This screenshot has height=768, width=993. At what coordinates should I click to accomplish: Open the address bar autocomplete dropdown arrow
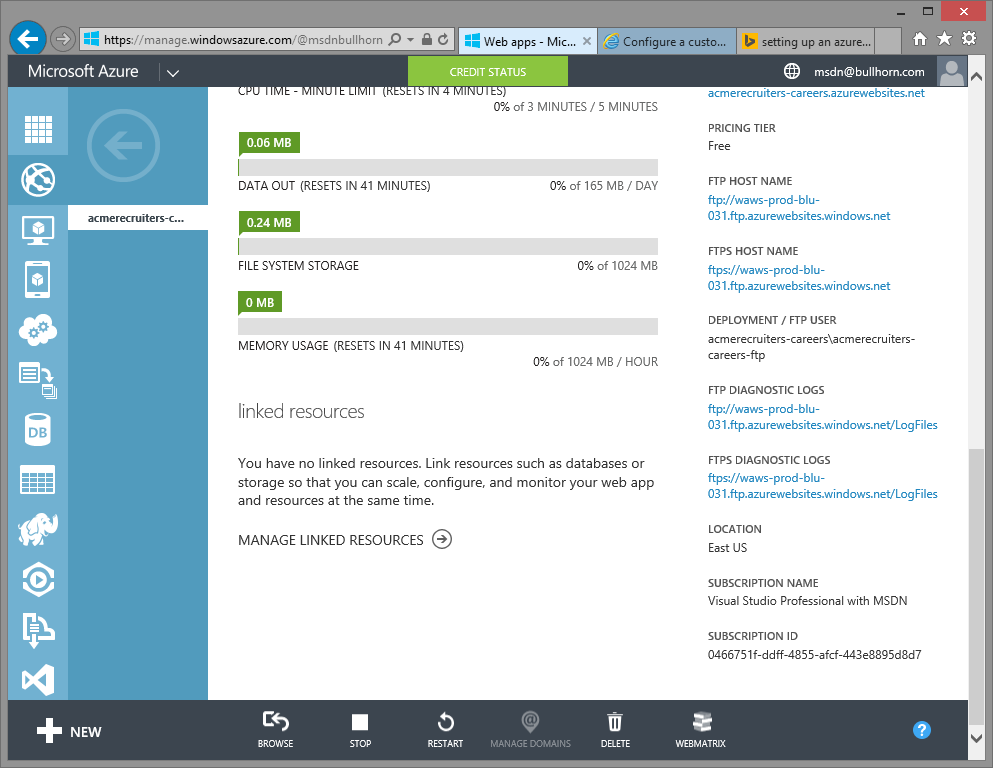pyautogui.click(x=410, y=39)
